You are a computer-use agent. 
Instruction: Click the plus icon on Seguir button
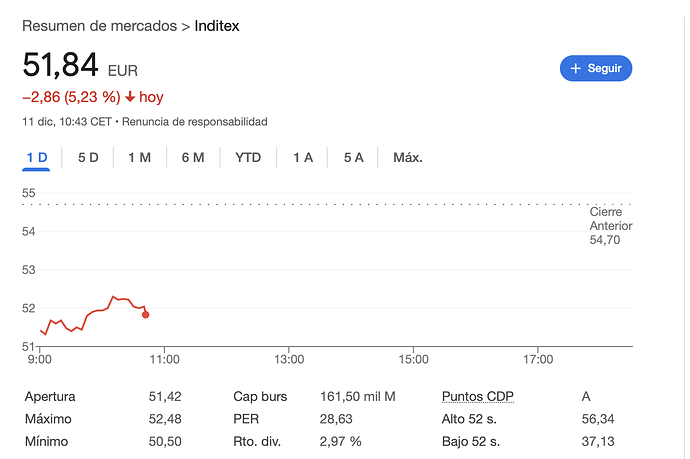[x=576, y=68]
